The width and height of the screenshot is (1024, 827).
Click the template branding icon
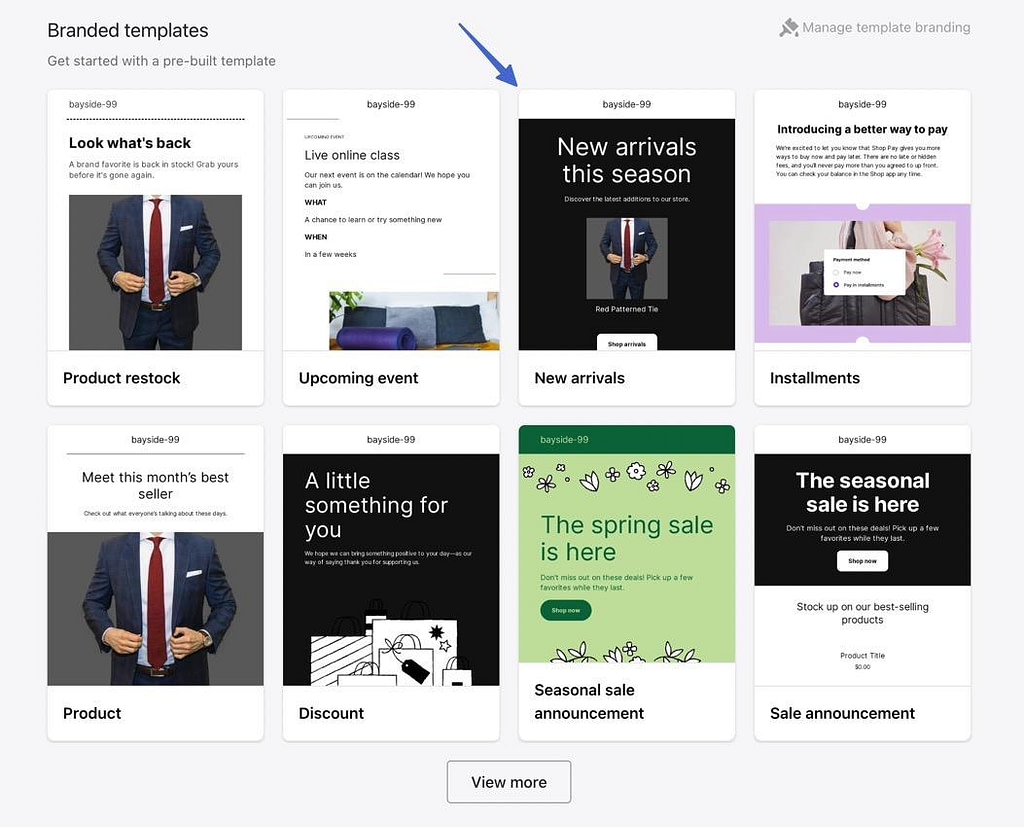coord(787,27)
